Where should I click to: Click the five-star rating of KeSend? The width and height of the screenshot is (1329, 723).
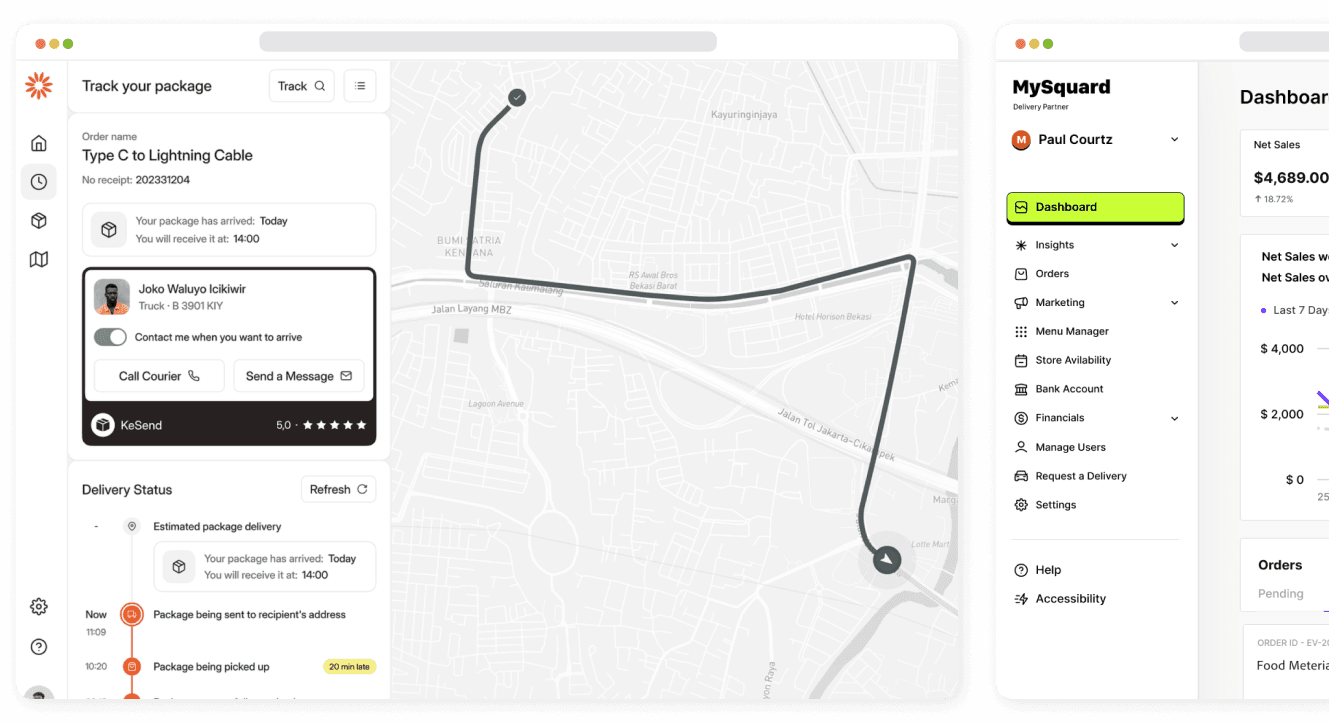click(335, 425)
